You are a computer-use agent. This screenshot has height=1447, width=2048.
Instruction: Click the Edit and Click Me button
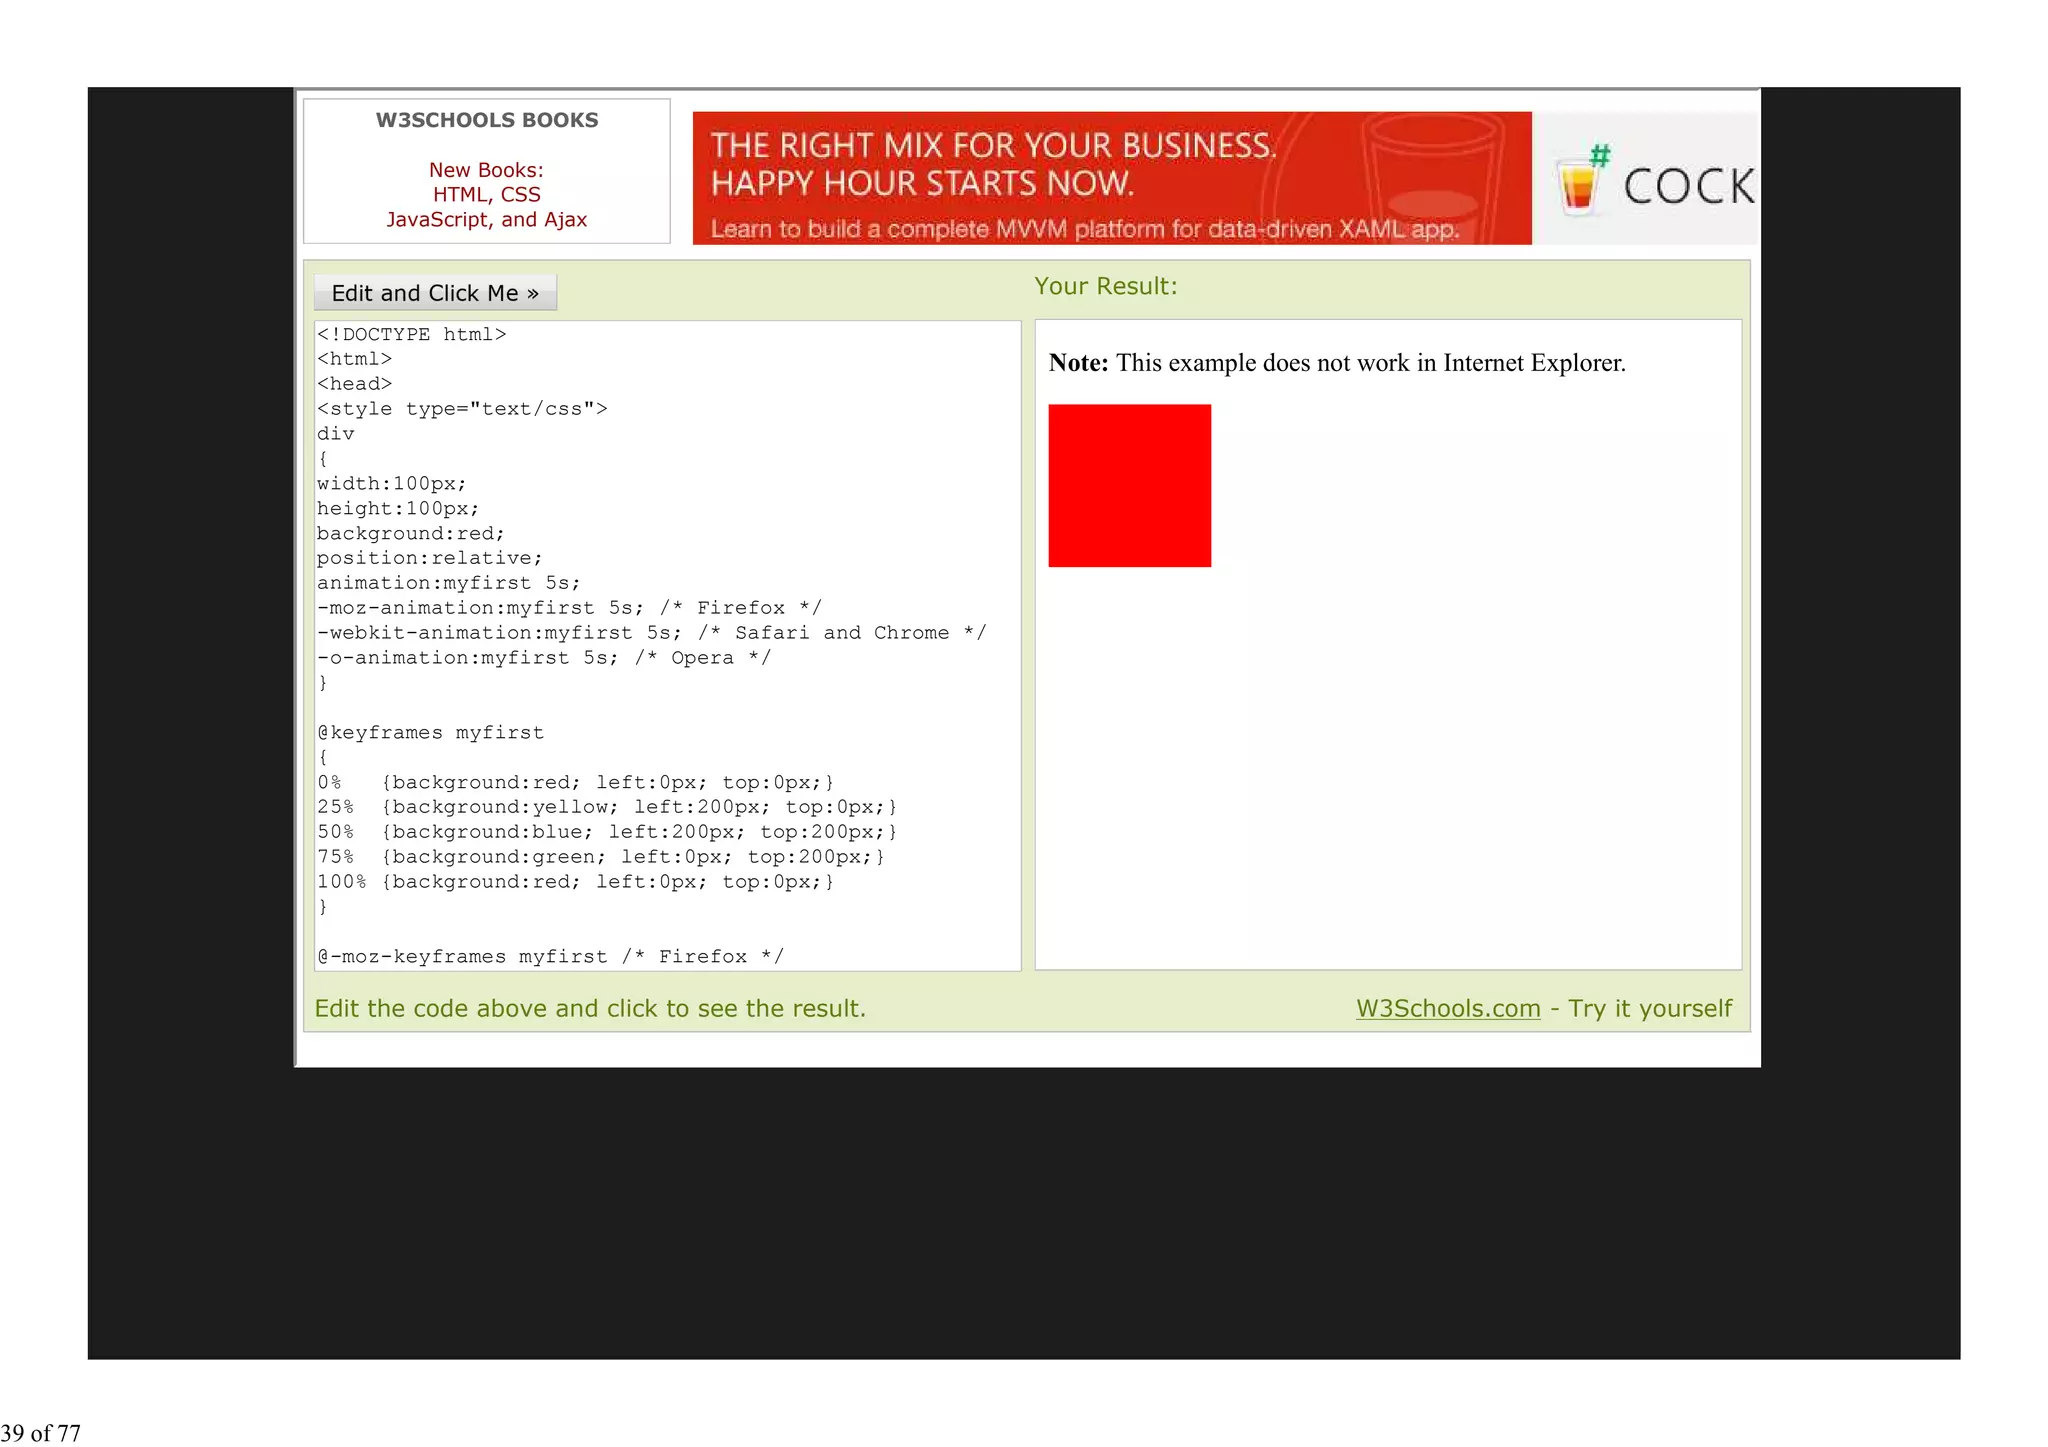tap(435, 293)
